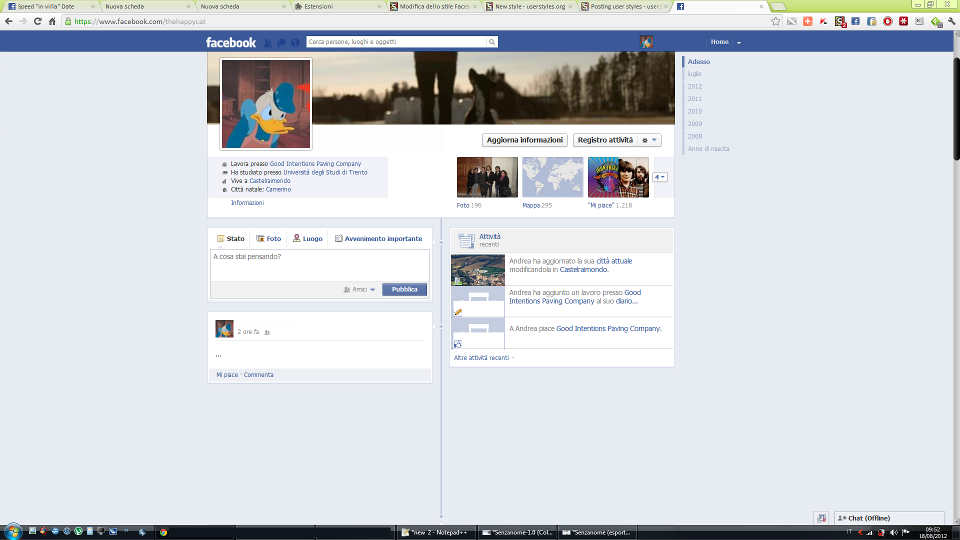Click Commenta under the post
The width and height of the screenshot is (960, 540).
tap(258, 375)
